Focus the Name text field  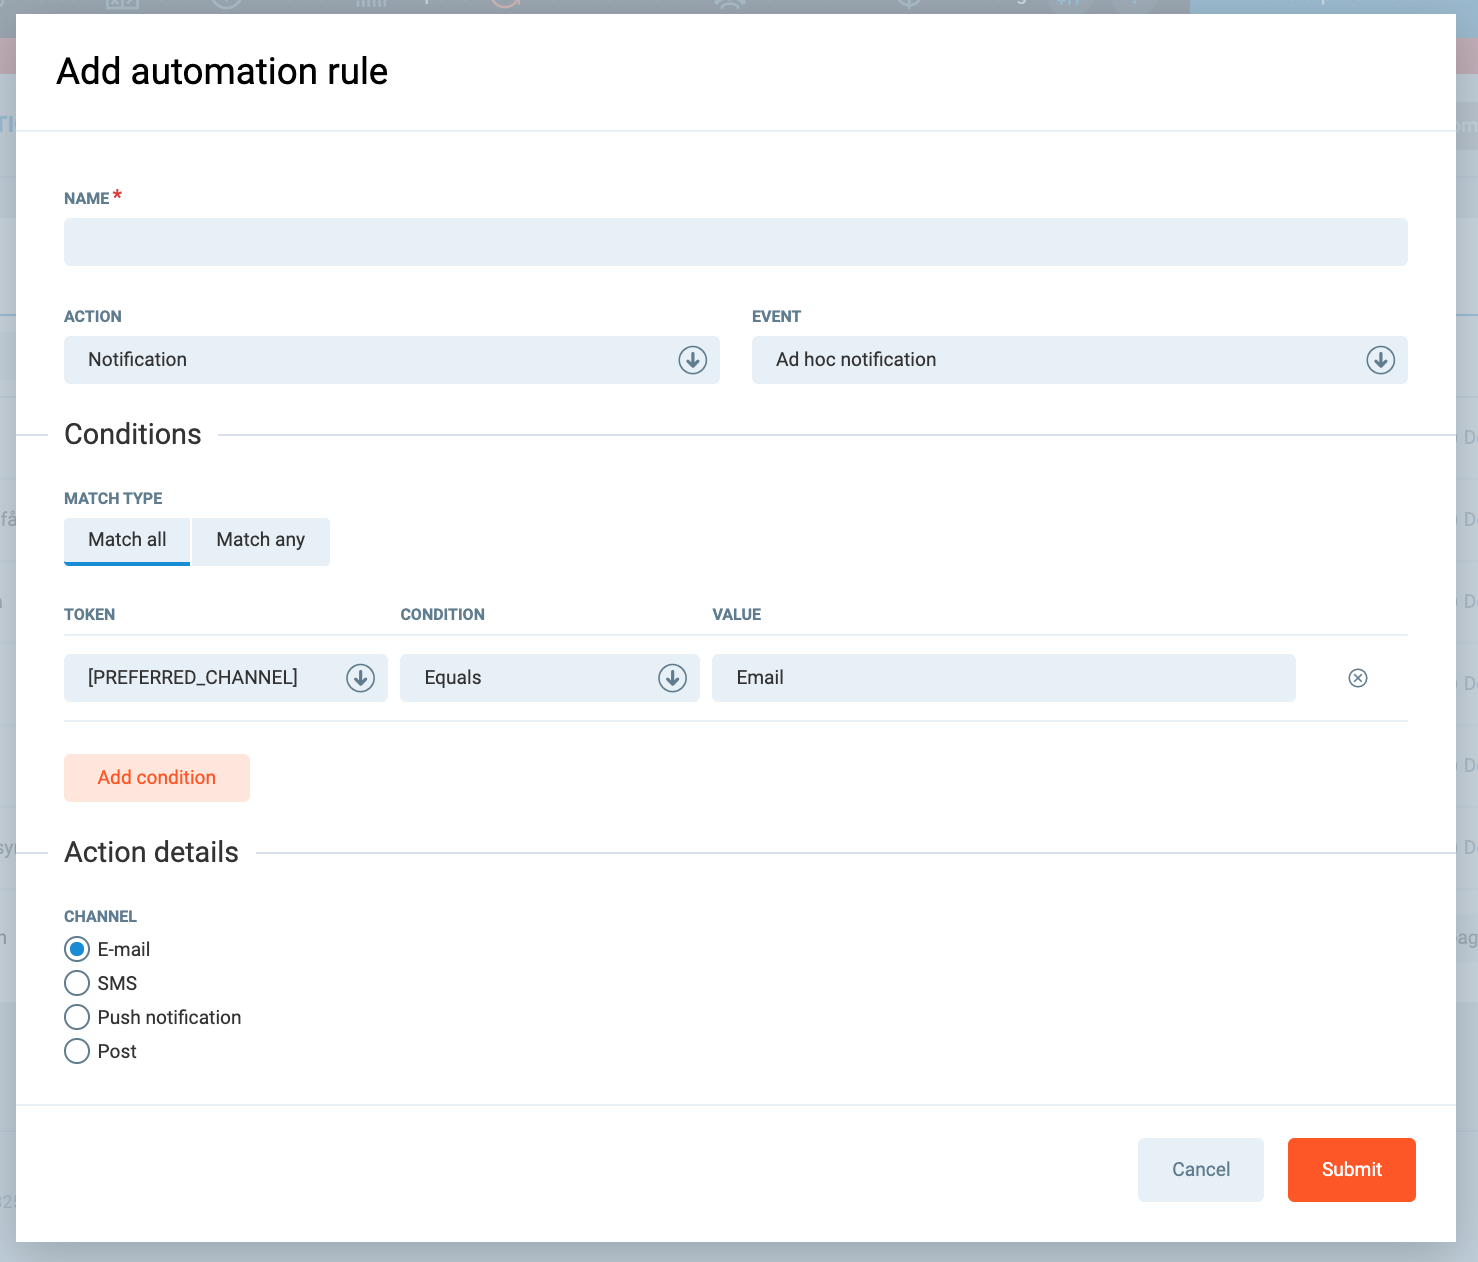pyautogui.click(x=735, y=242)
